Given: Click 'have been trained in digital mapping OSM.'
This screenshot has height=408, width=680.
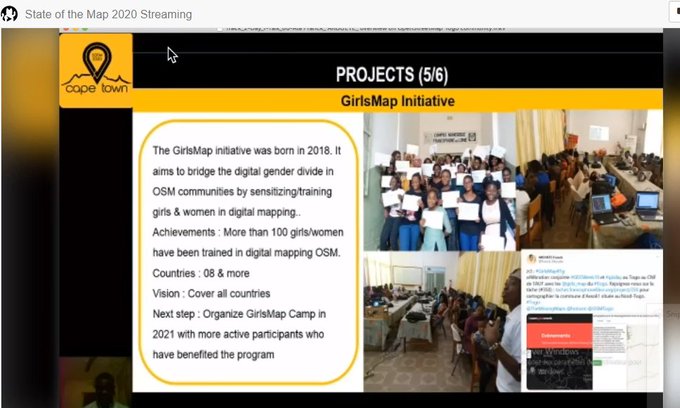Looking at the screenshot, I should (246, 253).
